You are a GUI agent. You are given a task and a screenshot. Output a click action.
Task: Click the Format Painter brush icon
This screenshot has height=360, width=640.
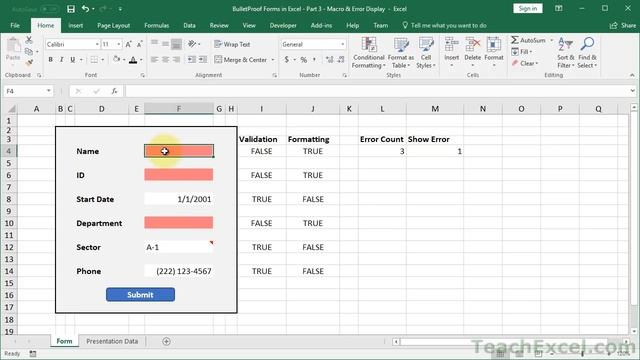pyautogui.click(x=29, y=62)
